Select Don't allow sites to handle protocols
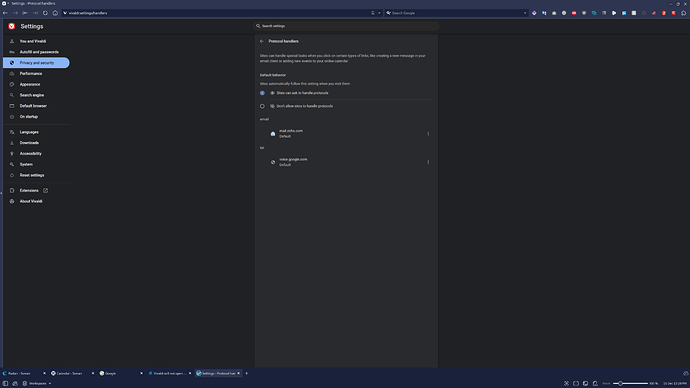Viewport: 690px width, 388px height. point(262,106)
